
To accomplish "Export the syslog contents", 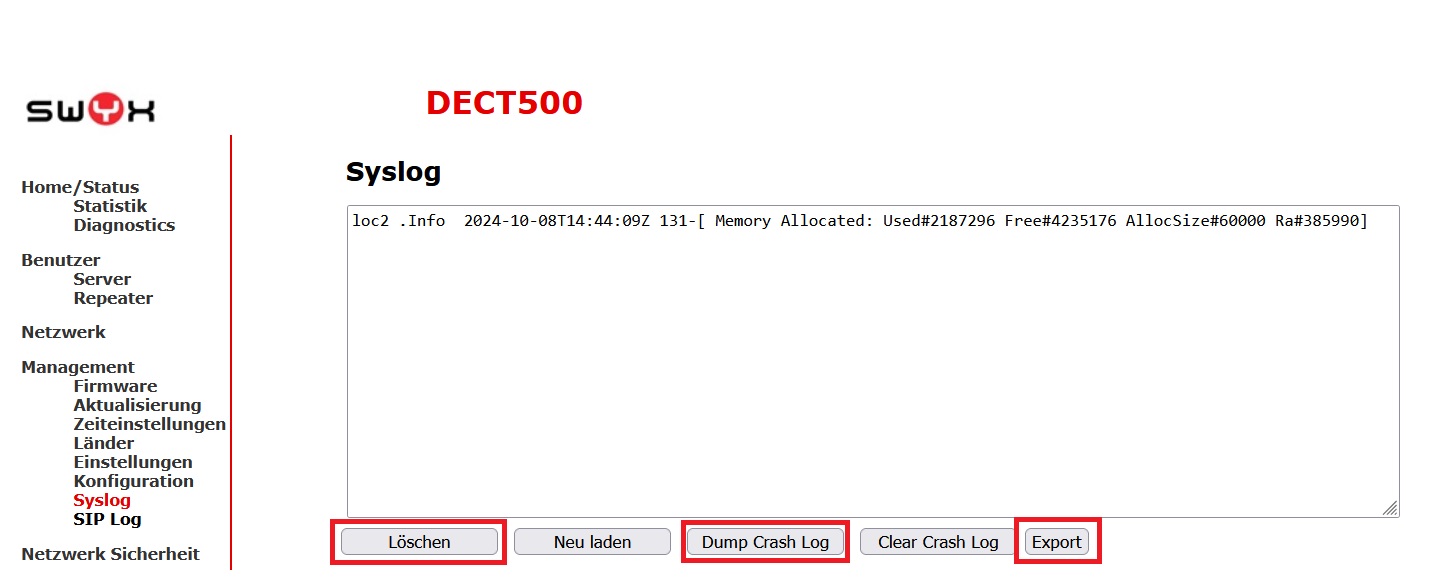I will click(x=1058, y=541).
